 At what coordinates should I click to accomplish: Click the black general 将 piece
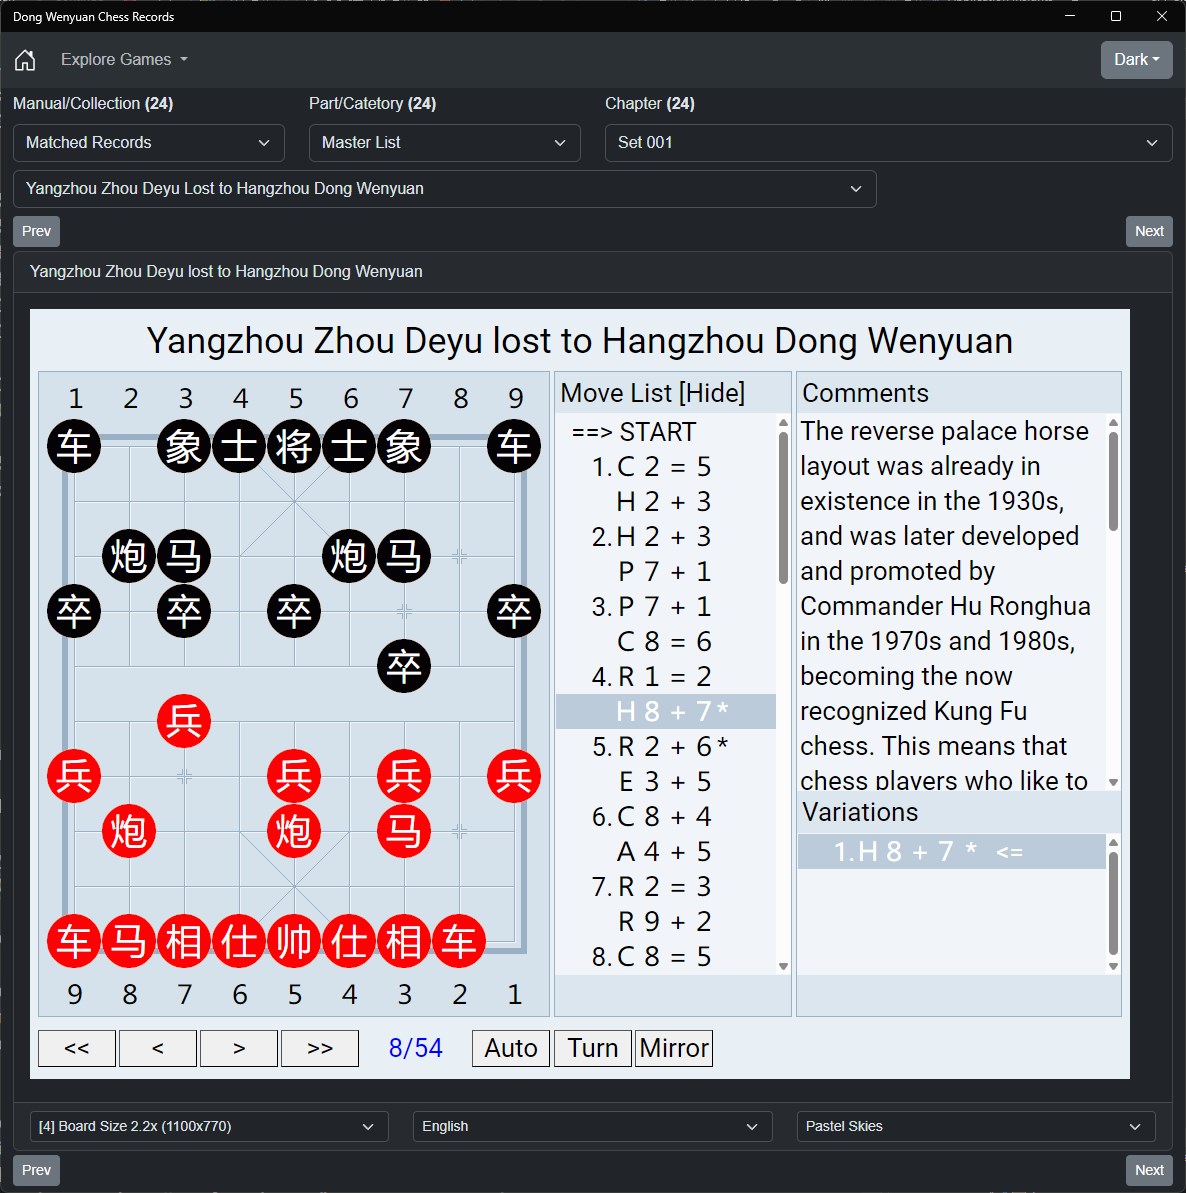pos(294,446)
